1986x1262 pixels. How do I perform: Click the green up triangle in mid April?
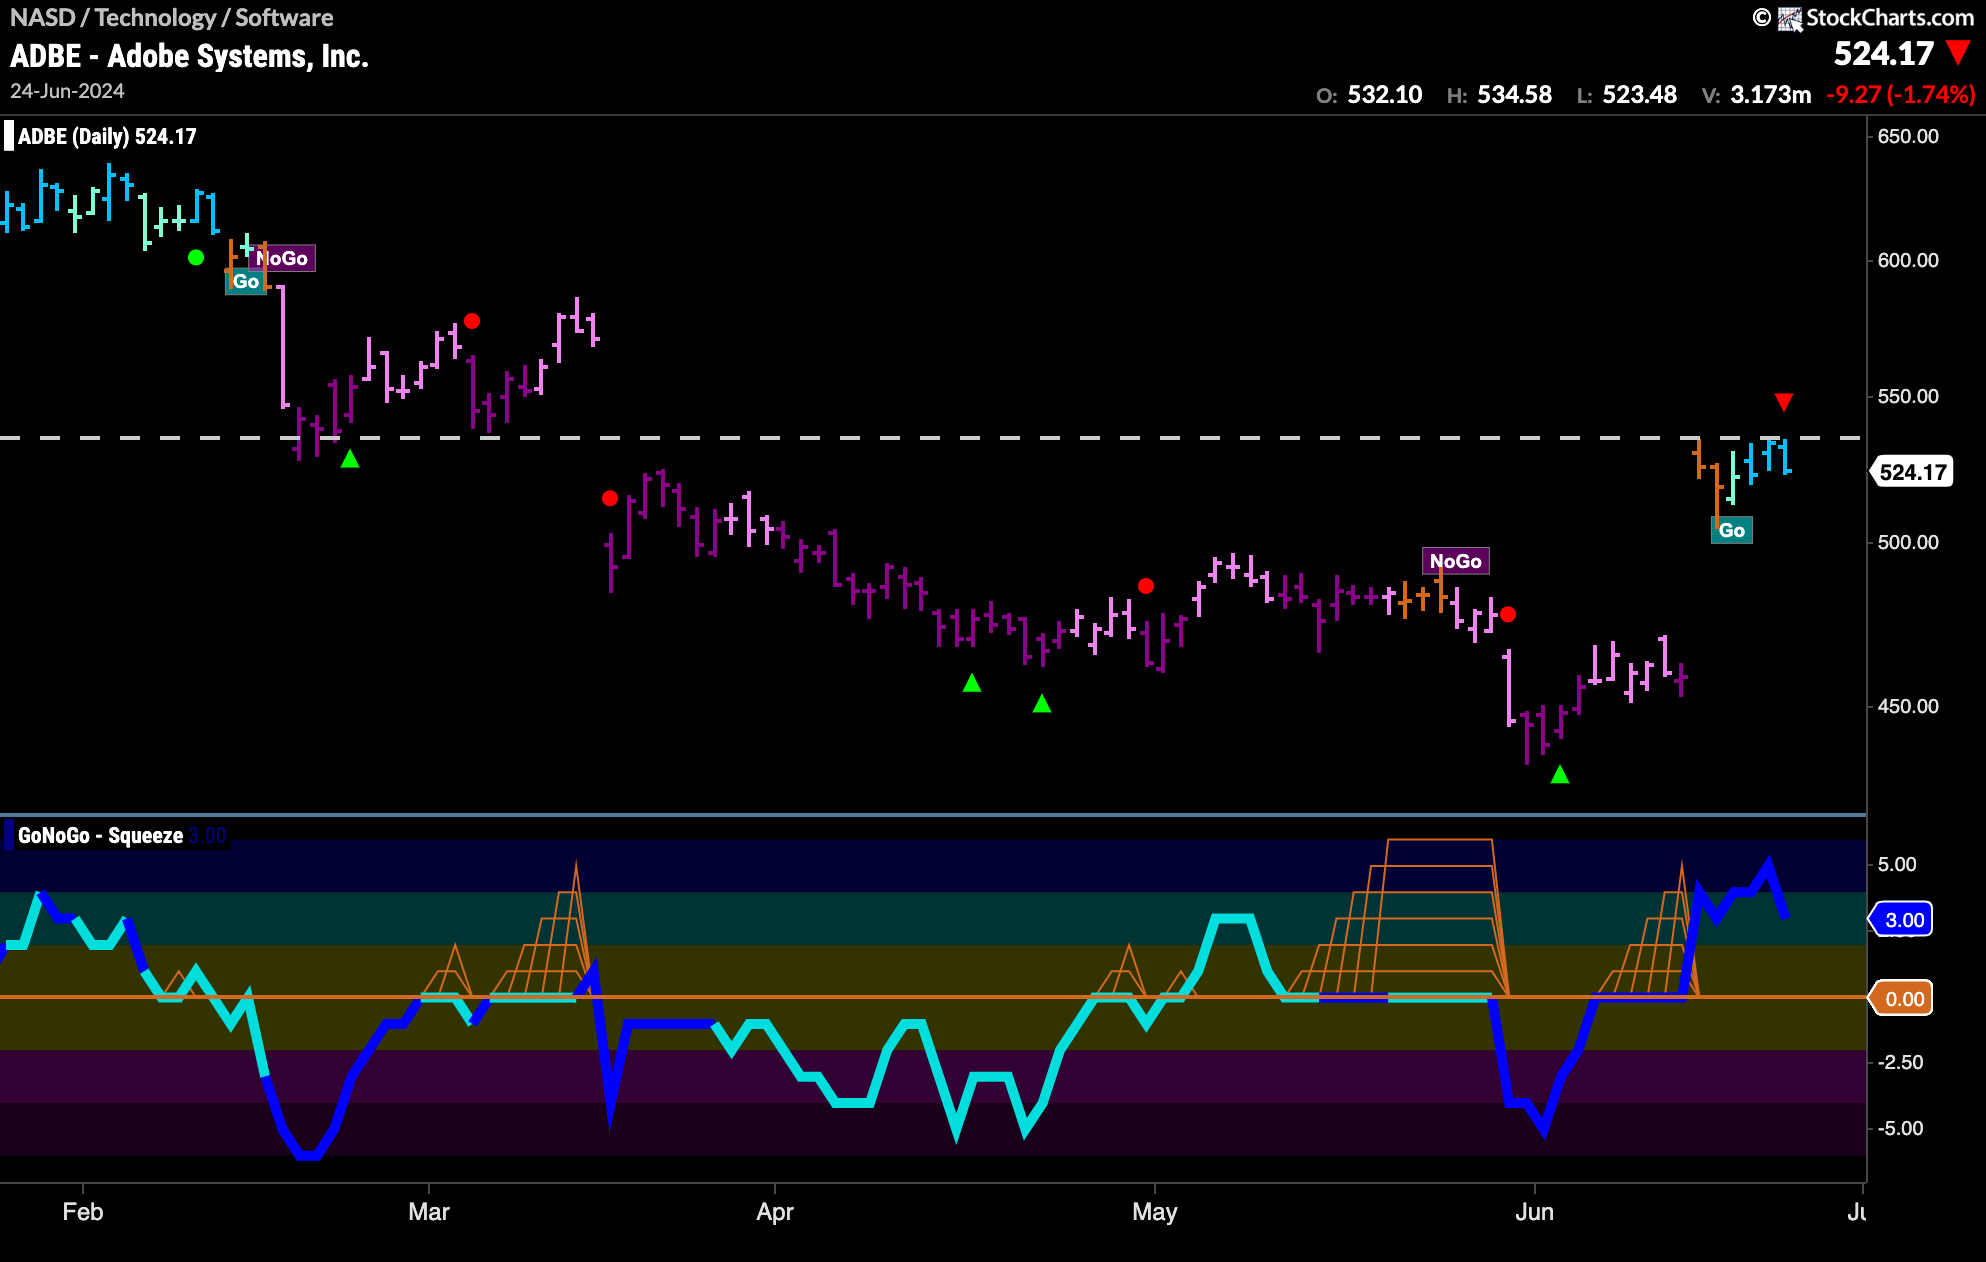(x=972, y=683)
